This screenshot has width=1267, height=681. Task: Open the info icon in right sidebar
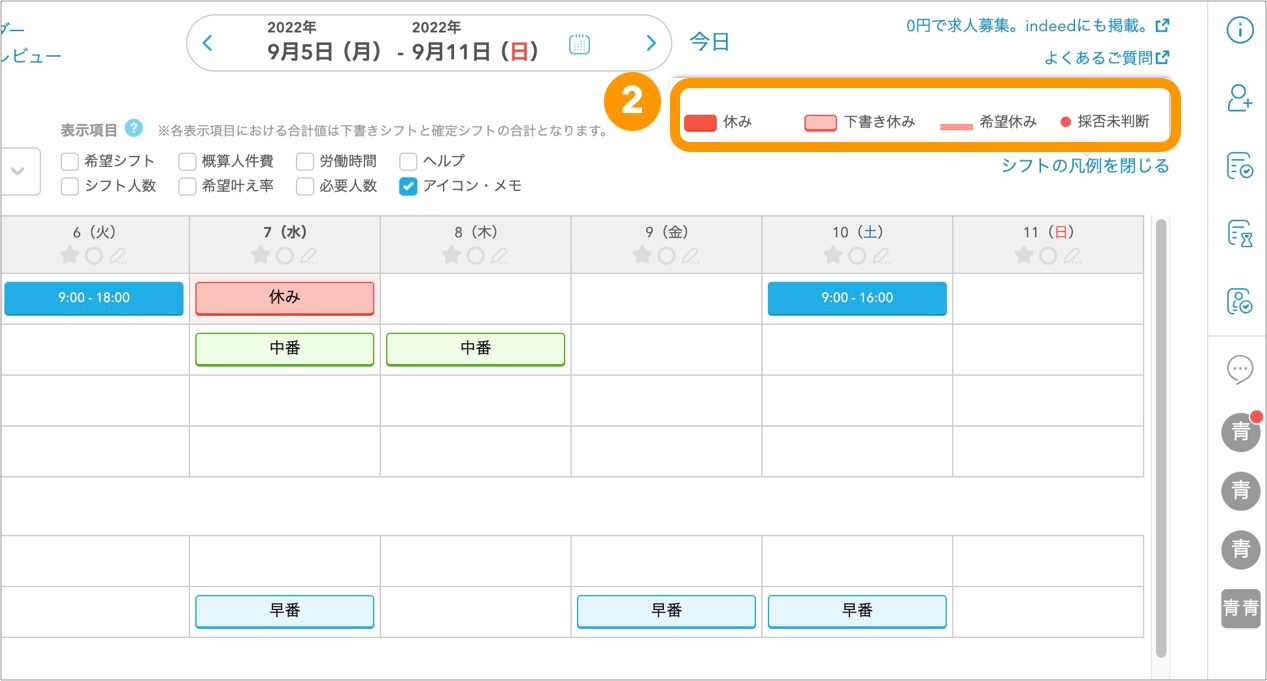click(x=1240, y=31)
